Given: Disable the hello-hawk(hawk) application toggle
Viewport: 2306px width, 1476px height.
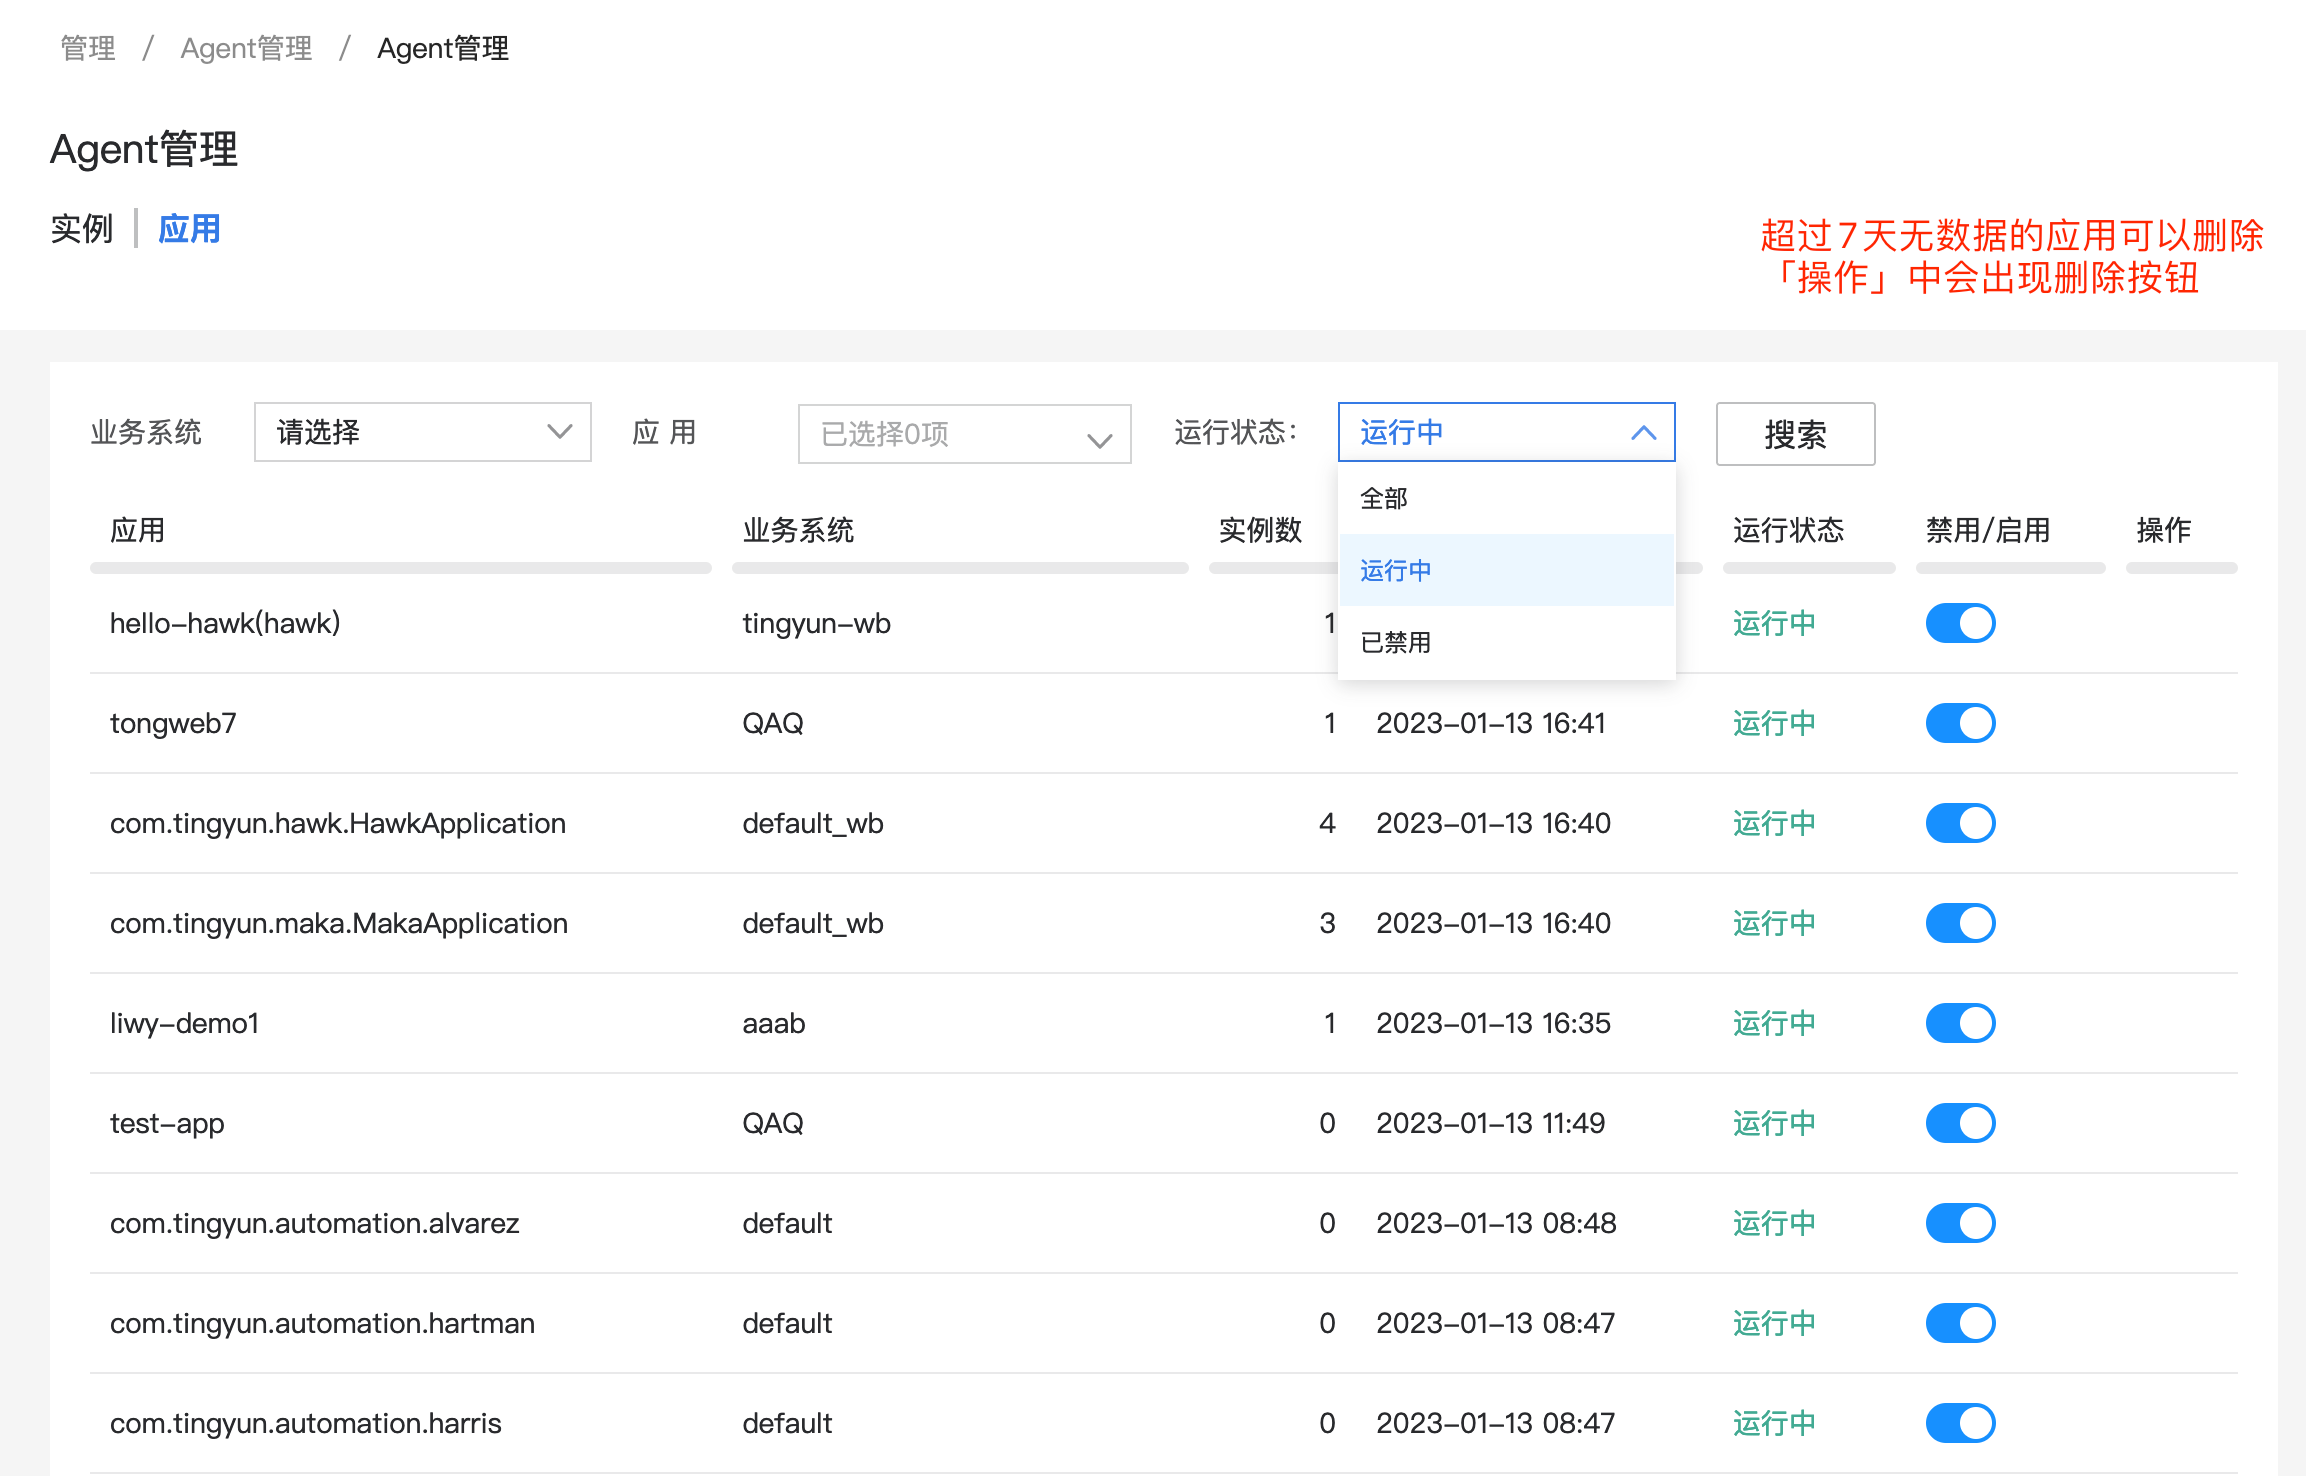Looking at the screenshot, I should pos(1960,622).
